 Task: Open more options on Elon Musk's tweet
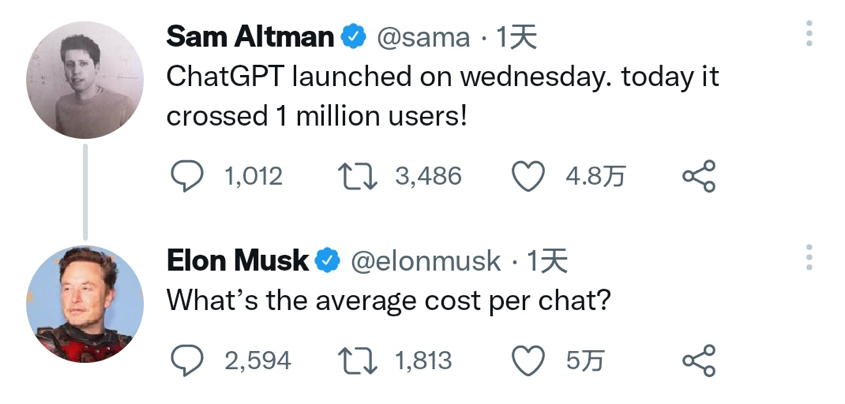tap(809, 258)
